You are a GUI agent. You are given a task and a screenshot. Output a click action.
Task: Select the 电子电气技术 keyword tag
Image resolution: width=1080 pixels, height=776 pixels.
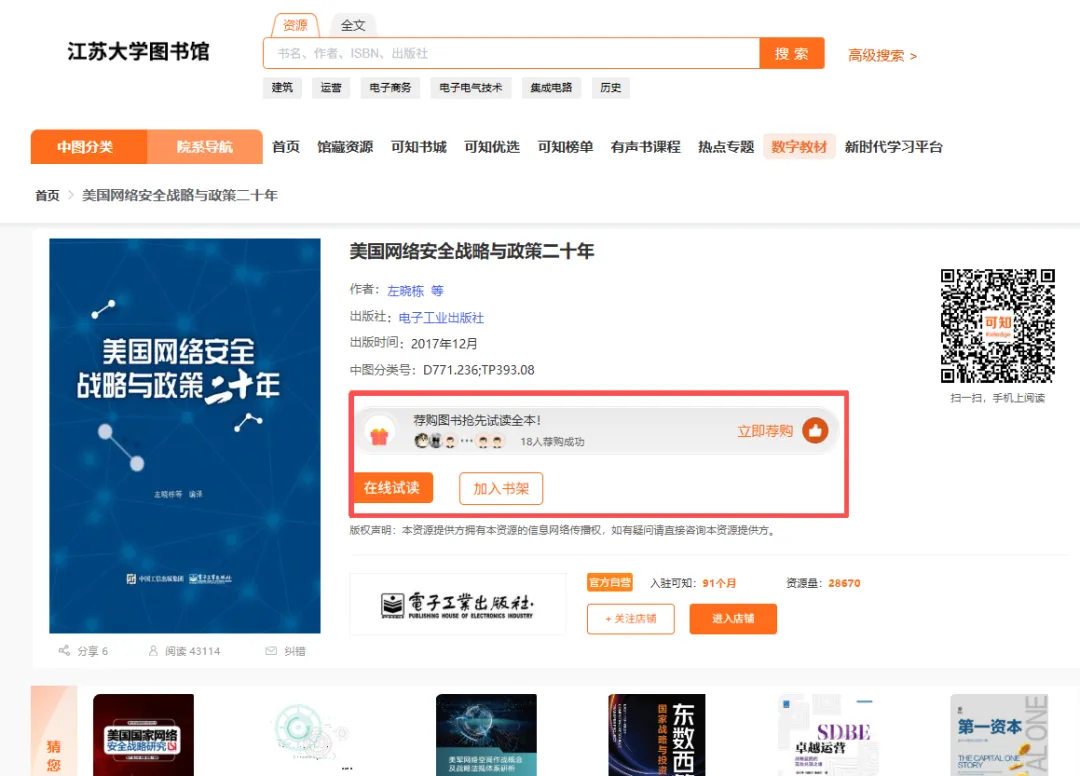tap(470, 87)
